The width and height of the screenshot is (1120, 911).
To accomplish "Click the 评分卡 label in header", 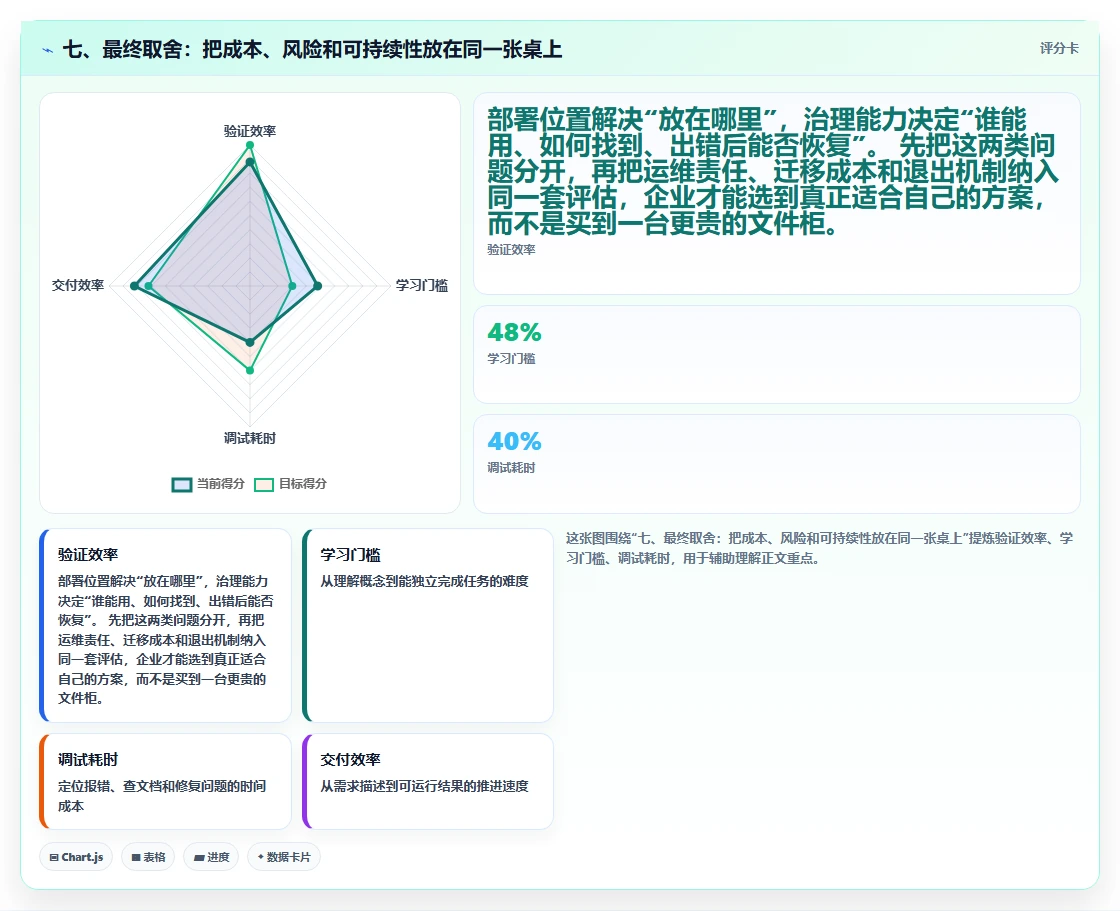I will click(x=1059, y=49).
